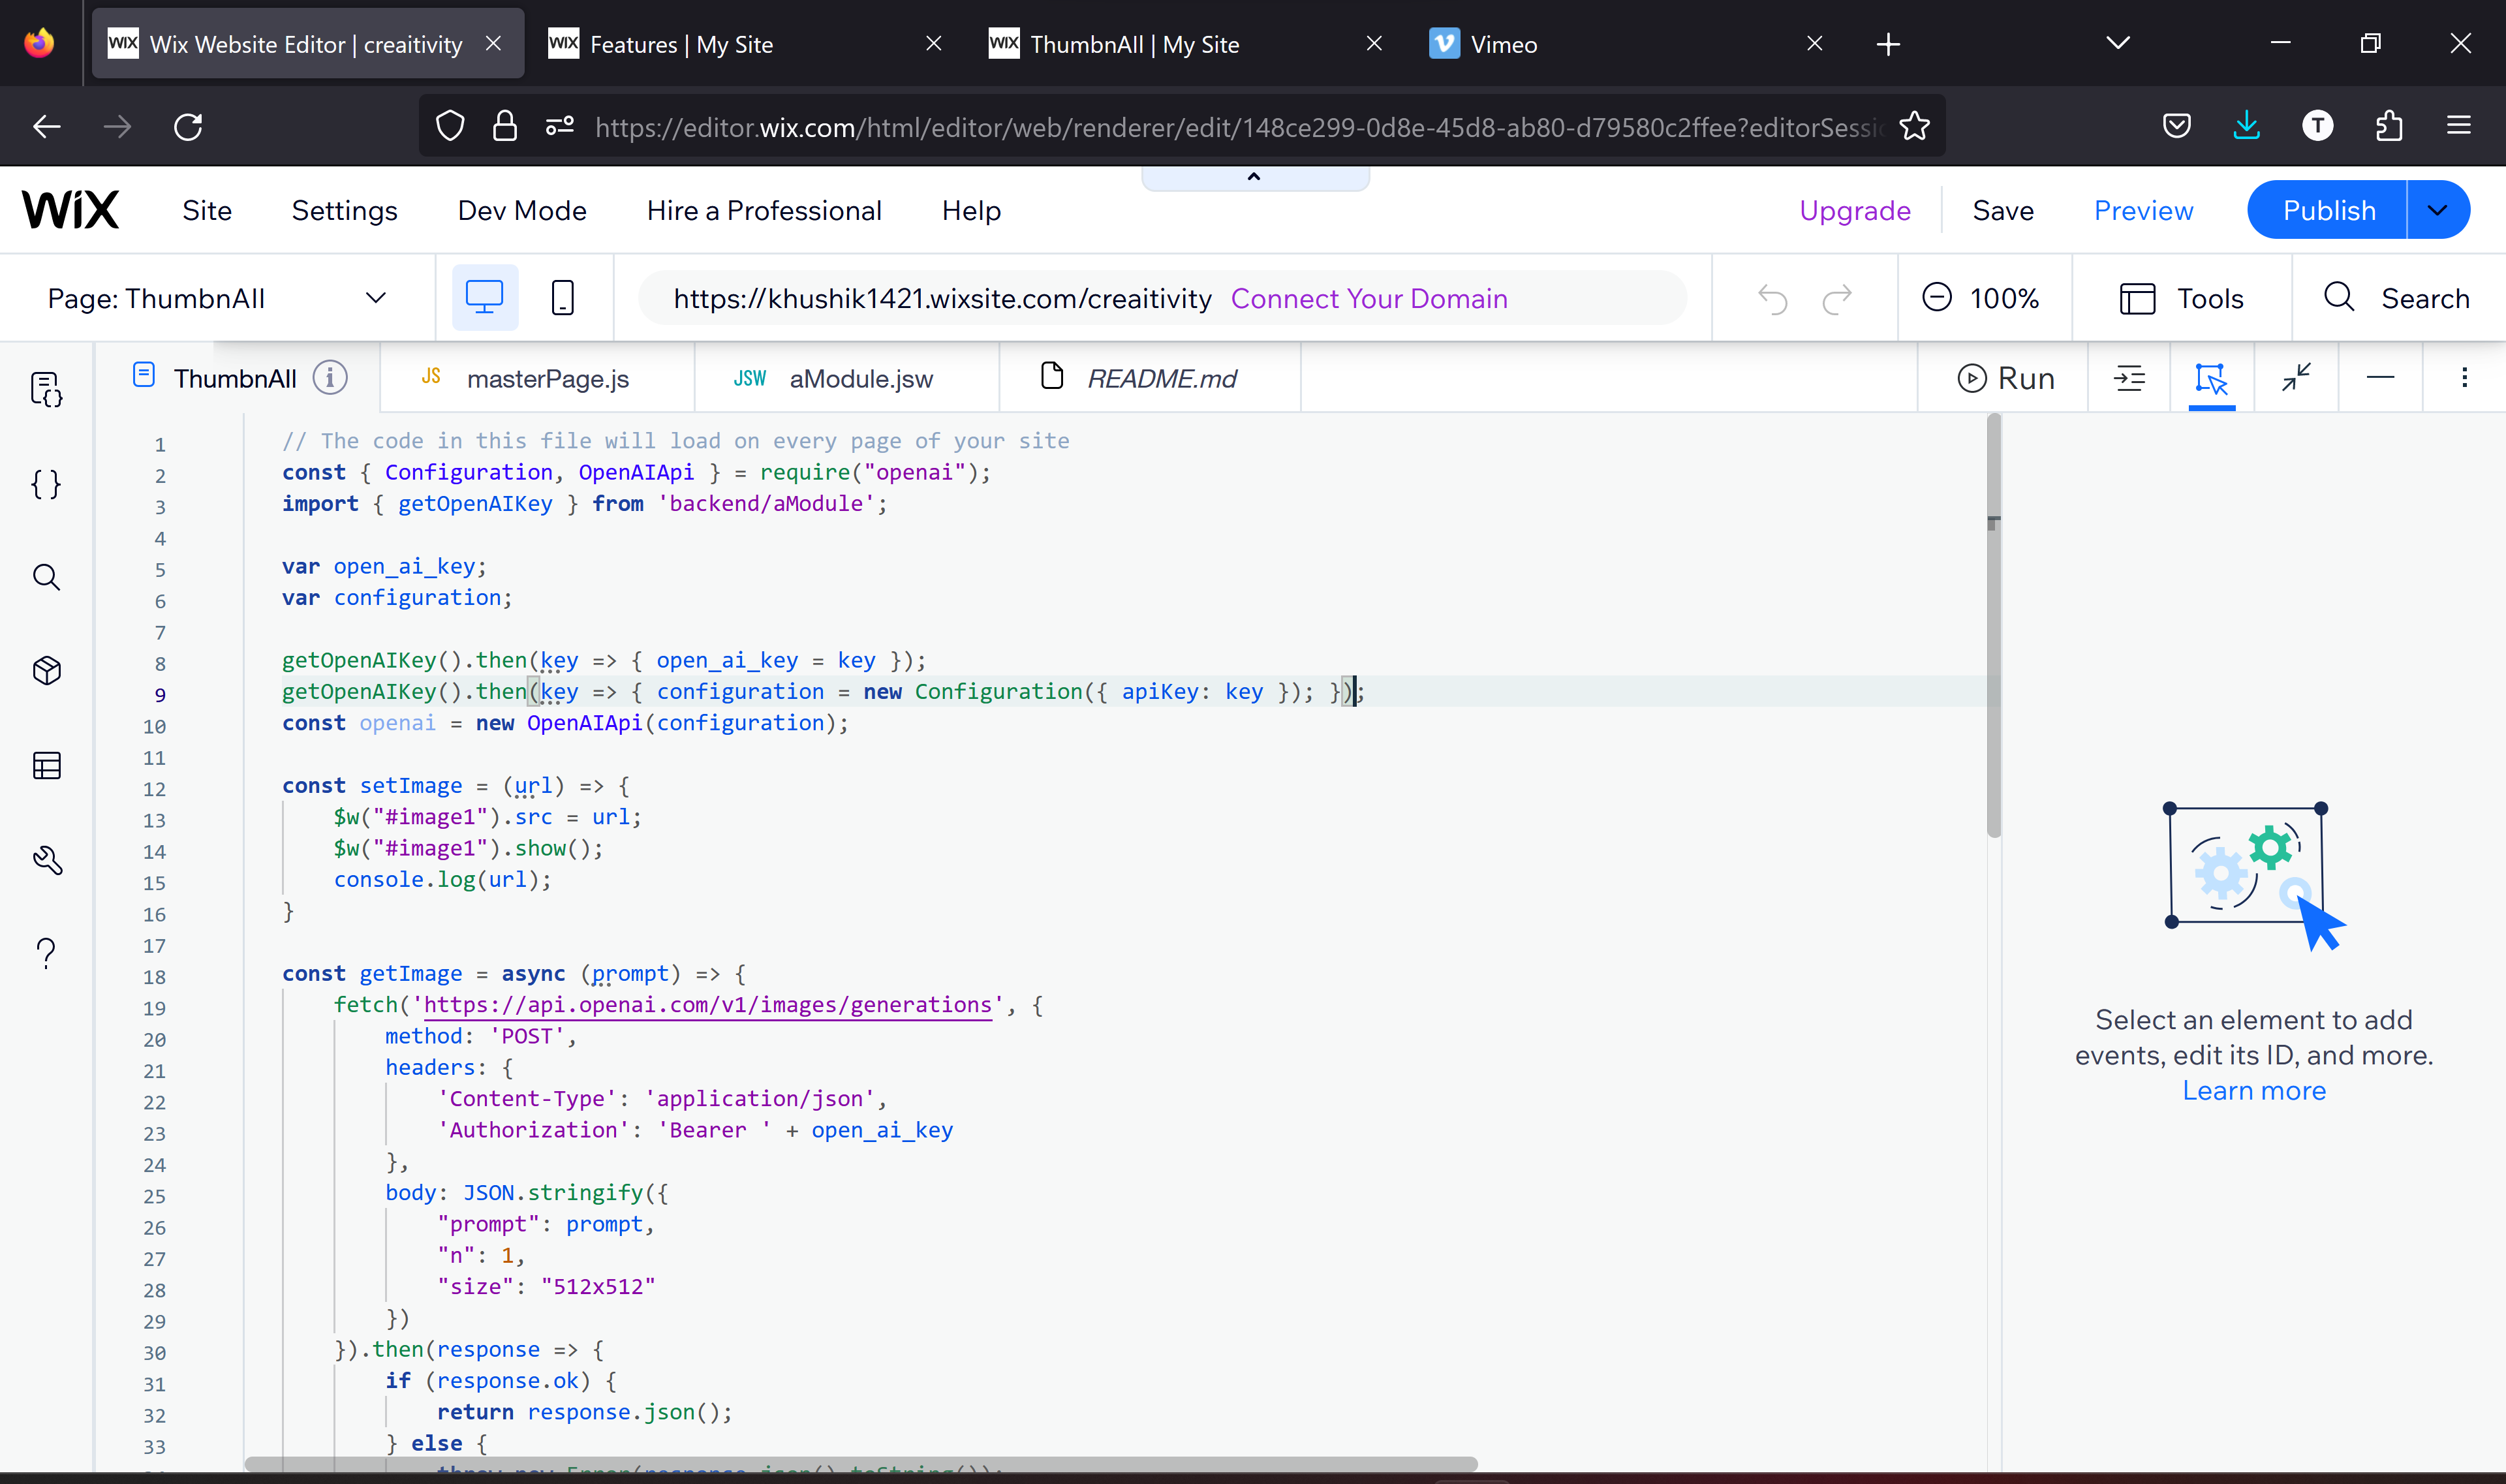Toggle the properties and events panel
Image resolution: width=2506 pixels, height=1484 pixels.
coord(2211,378)
